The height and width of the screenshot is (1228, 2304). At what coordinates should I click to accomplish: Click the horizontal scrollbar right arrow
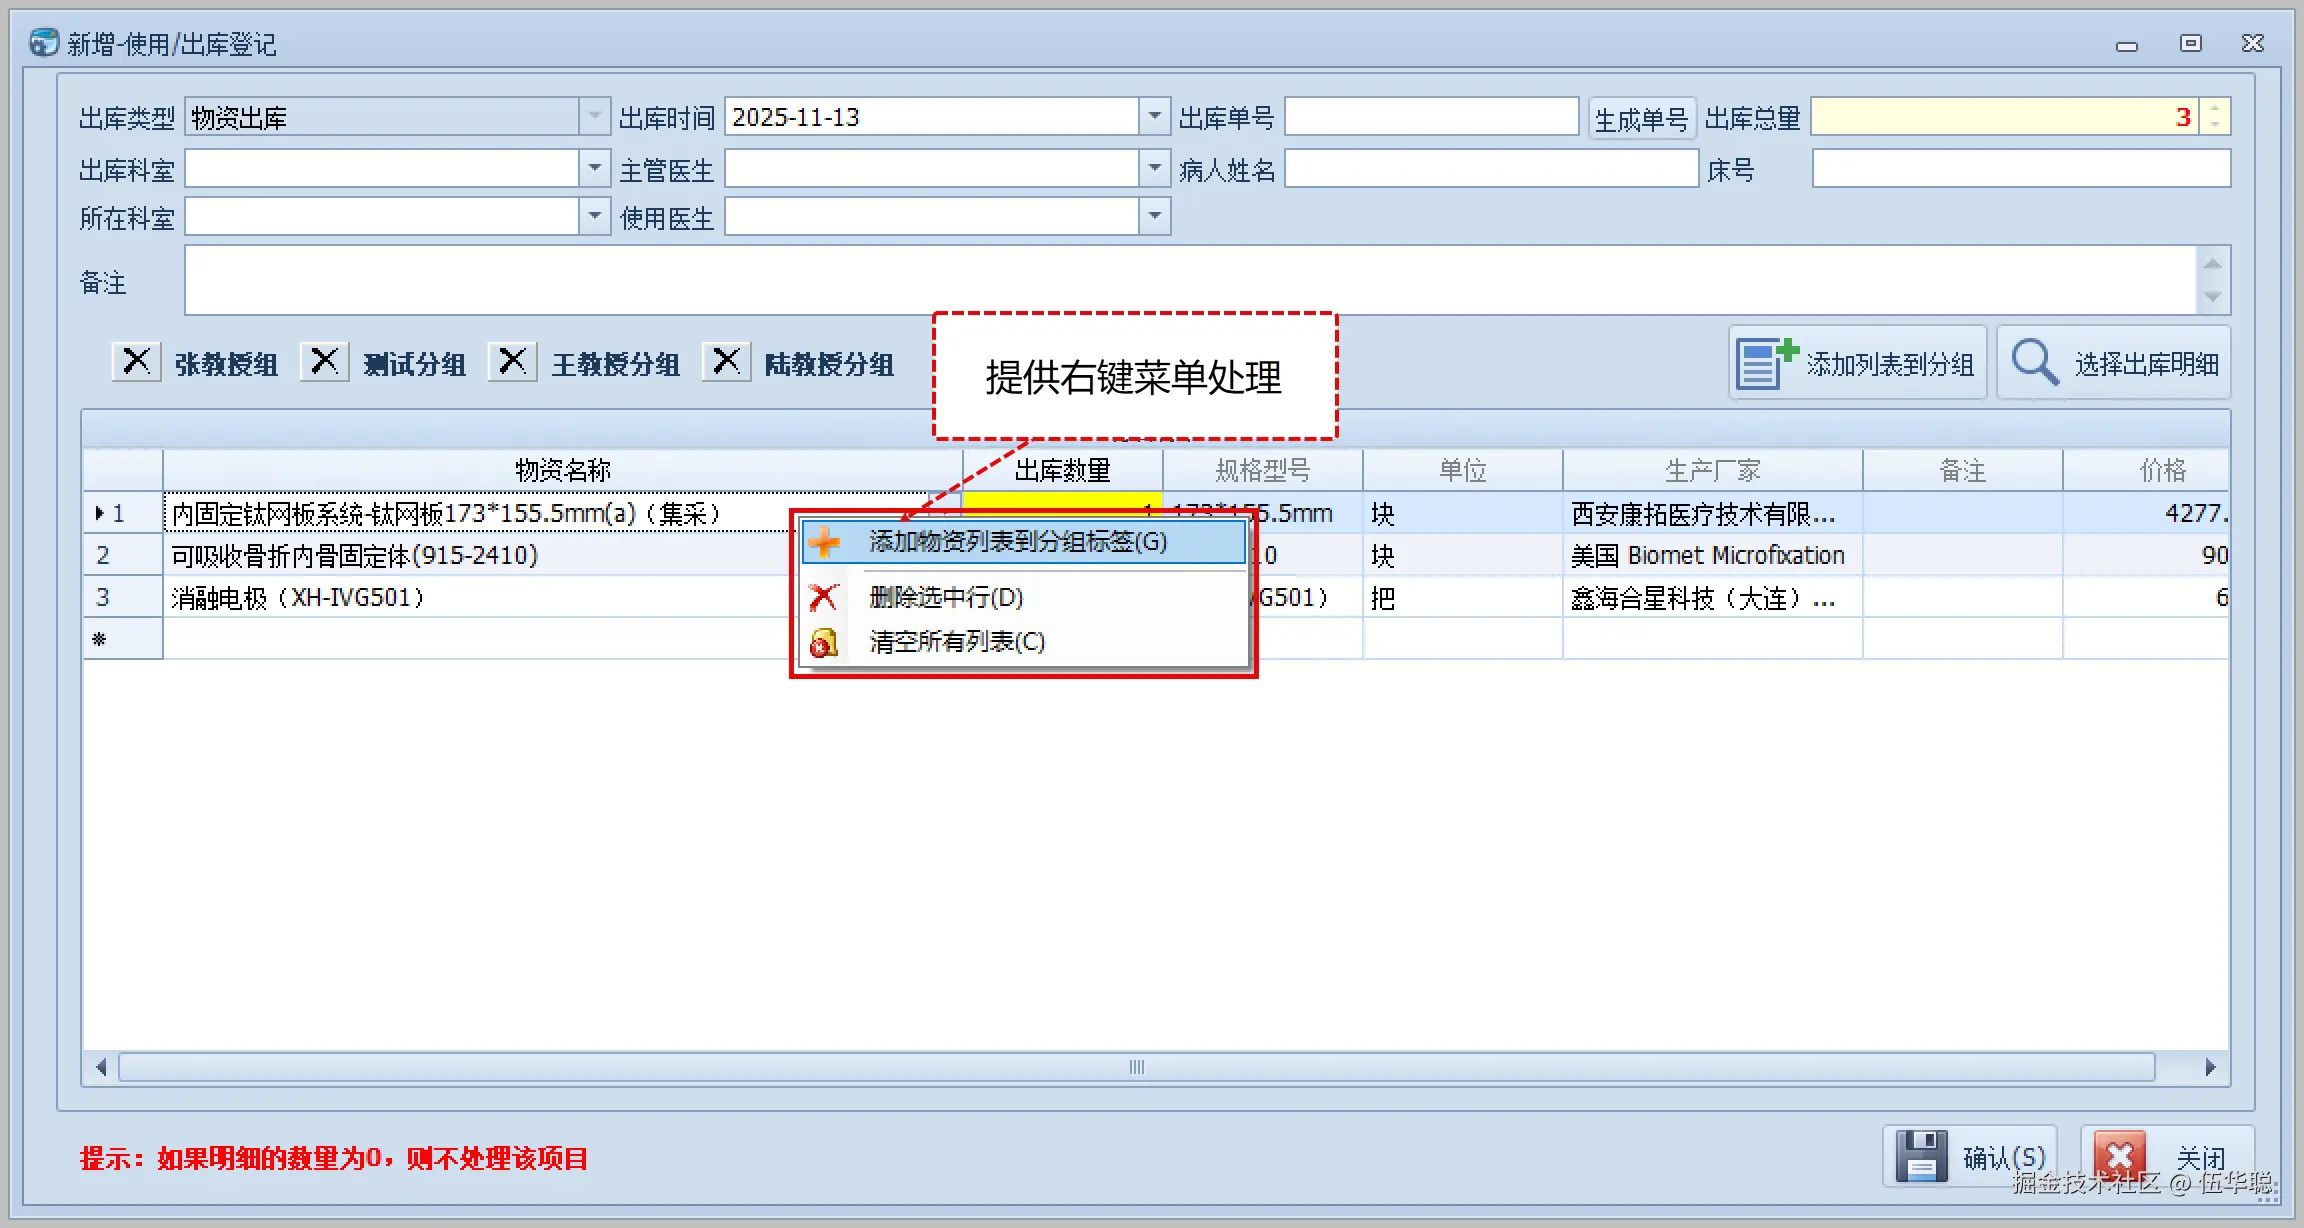pyautogui.click(x=2210, y=1067)
